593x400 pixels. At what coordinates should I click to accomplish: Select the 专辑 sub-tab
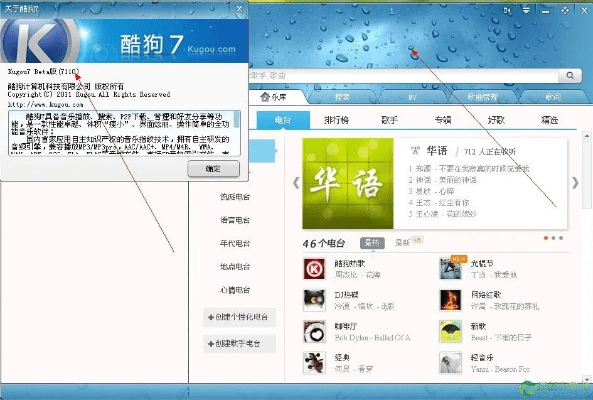point(442,120)
